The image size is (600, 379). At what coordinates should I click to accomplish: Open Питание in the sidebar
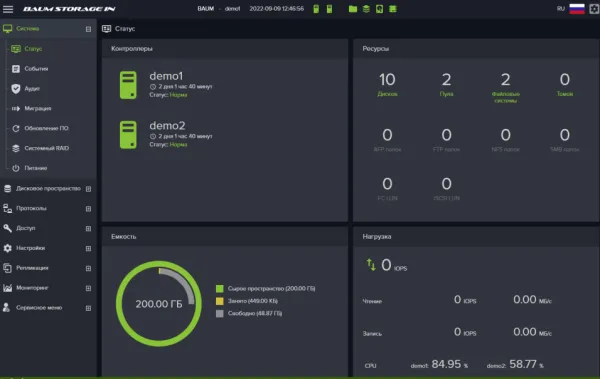[36, 168]
